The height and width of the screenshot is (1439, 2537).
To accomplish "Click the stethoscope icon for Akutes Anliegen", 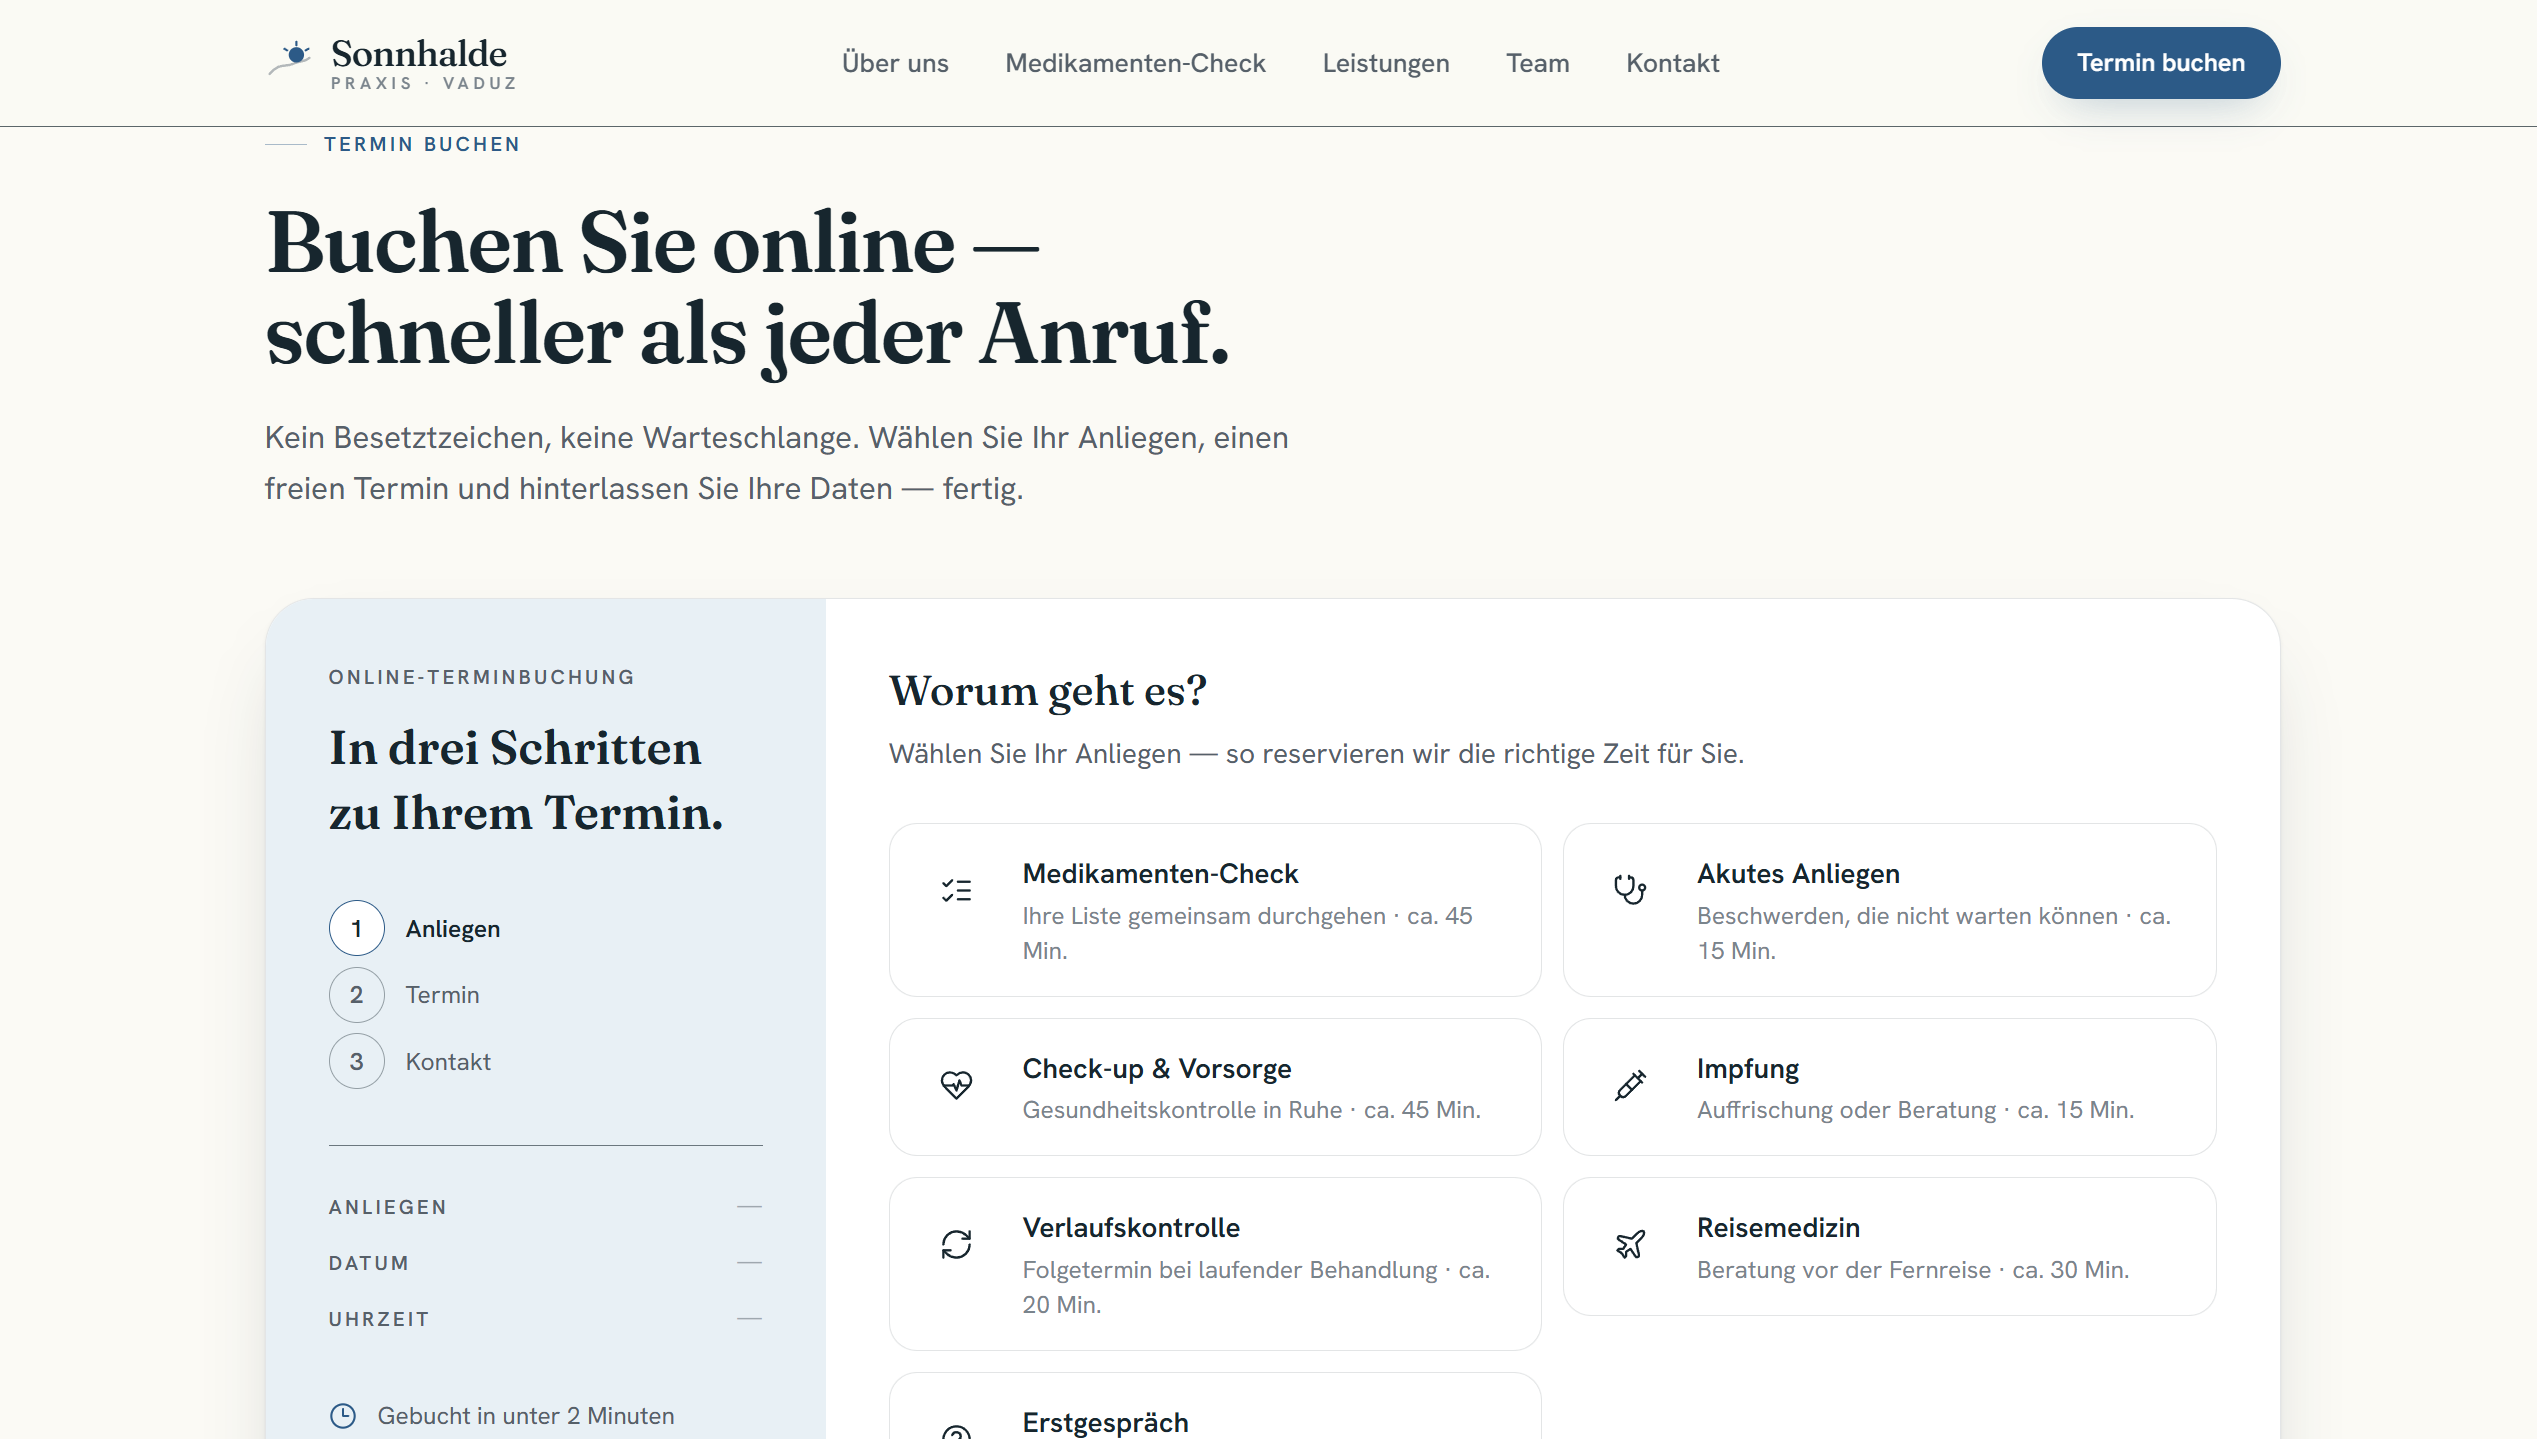I will (x=1630, y=890).
